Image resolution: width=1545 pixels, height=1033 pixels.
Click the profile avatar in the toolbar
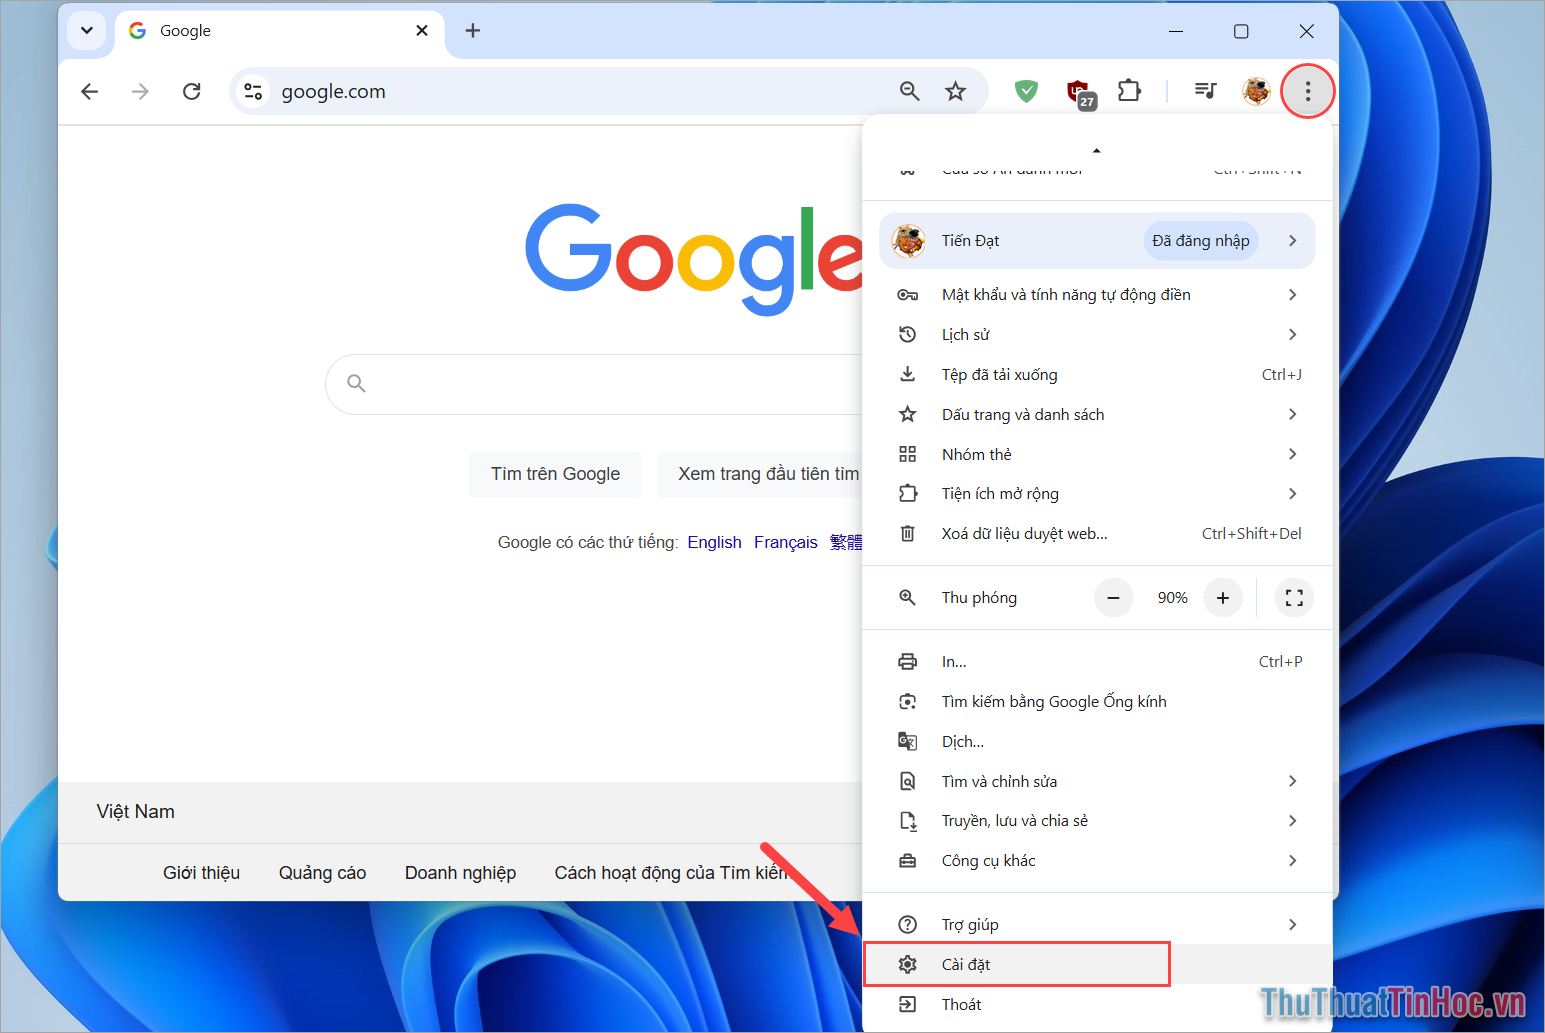click(1256, 91)
